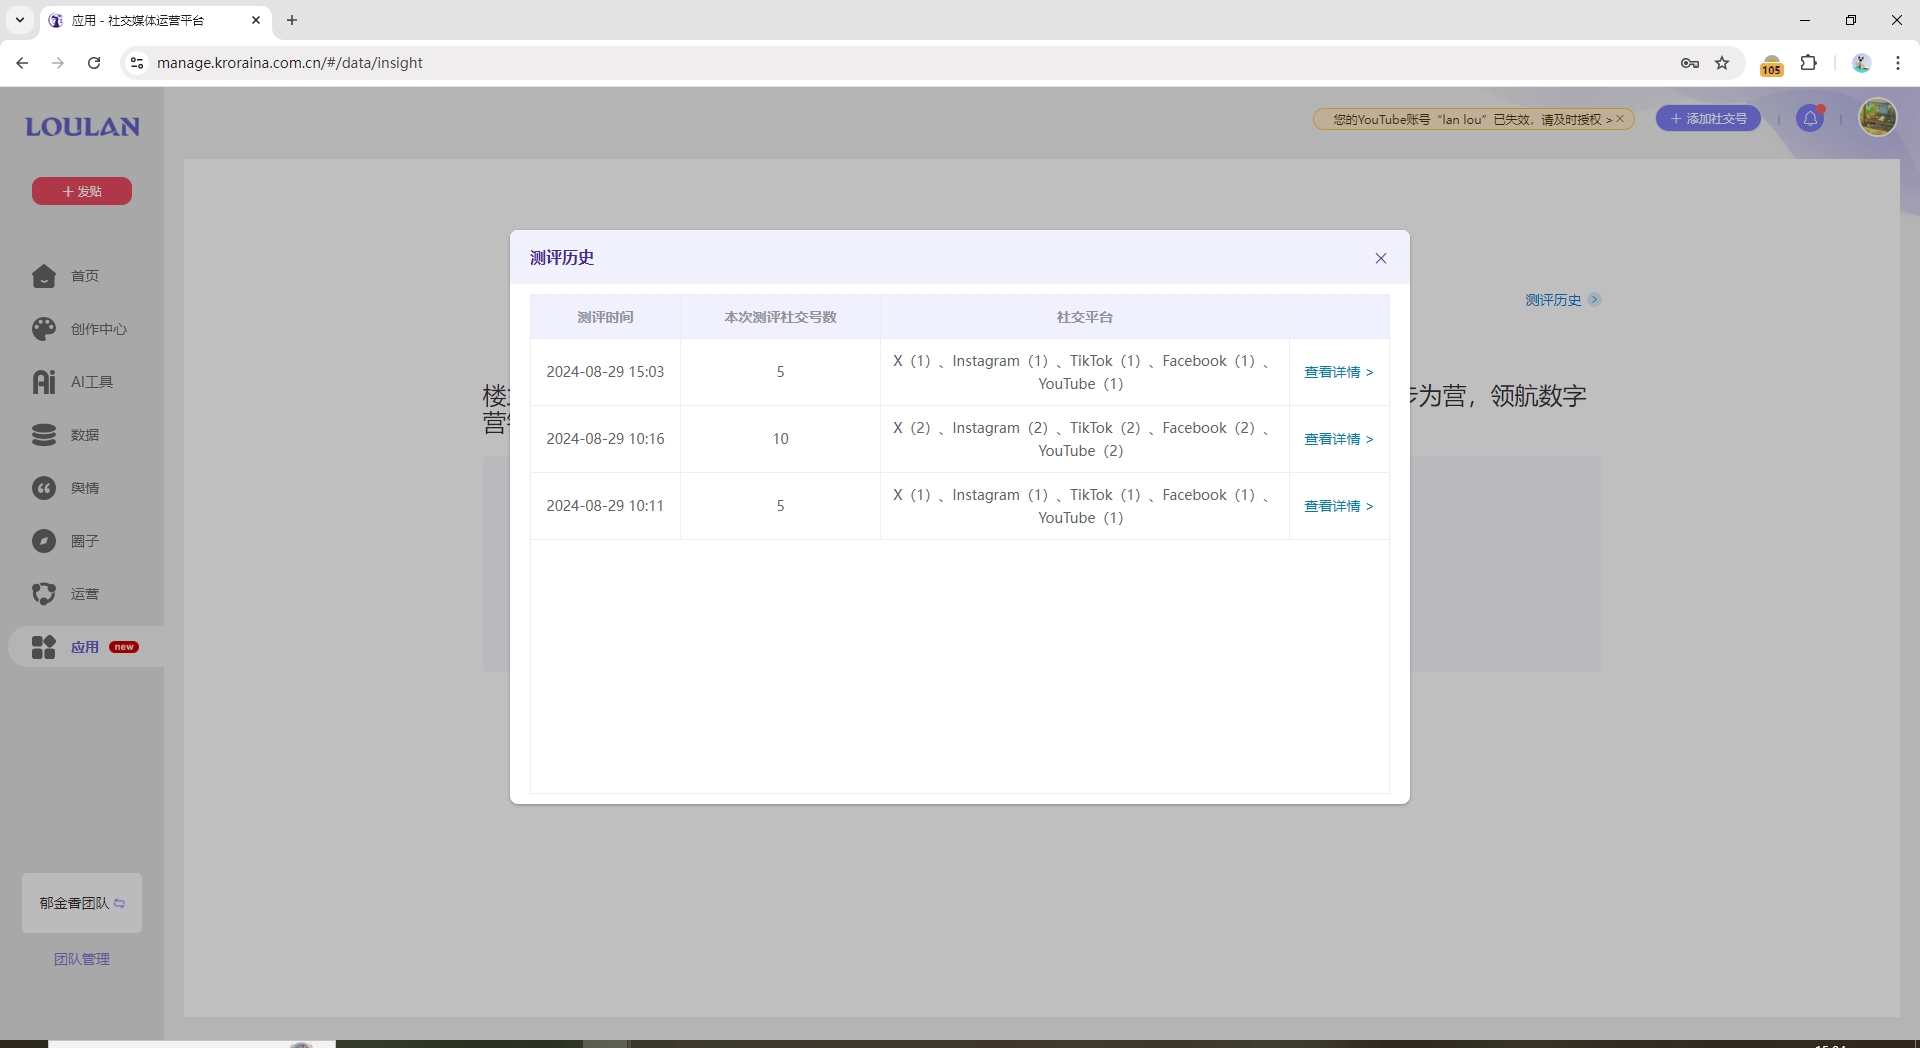Bookmark this page with star

(x=1722, y=63)
